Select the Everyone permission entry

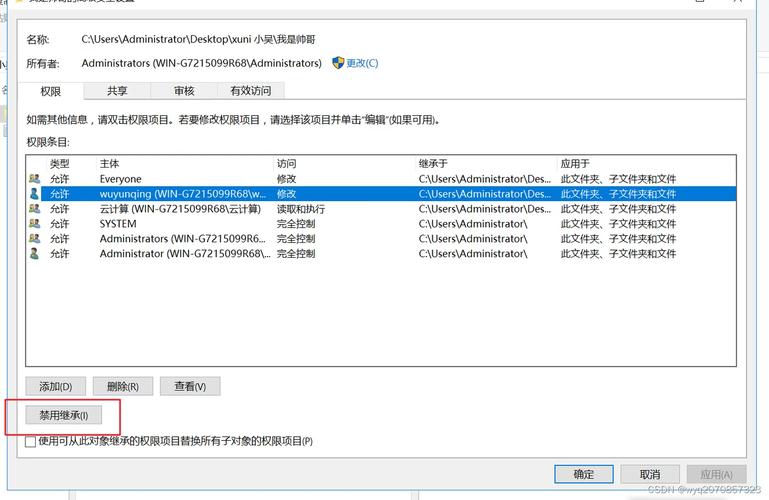click(x=381, y=179)
